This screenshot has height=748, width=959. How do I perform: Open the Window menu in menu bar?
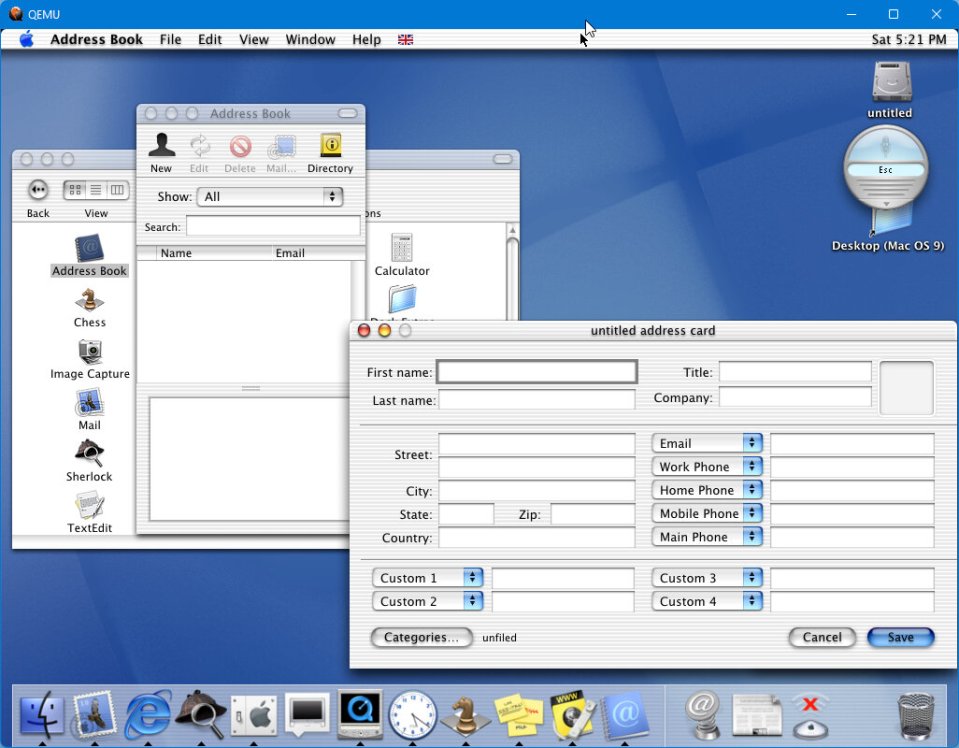coord(310,40)
